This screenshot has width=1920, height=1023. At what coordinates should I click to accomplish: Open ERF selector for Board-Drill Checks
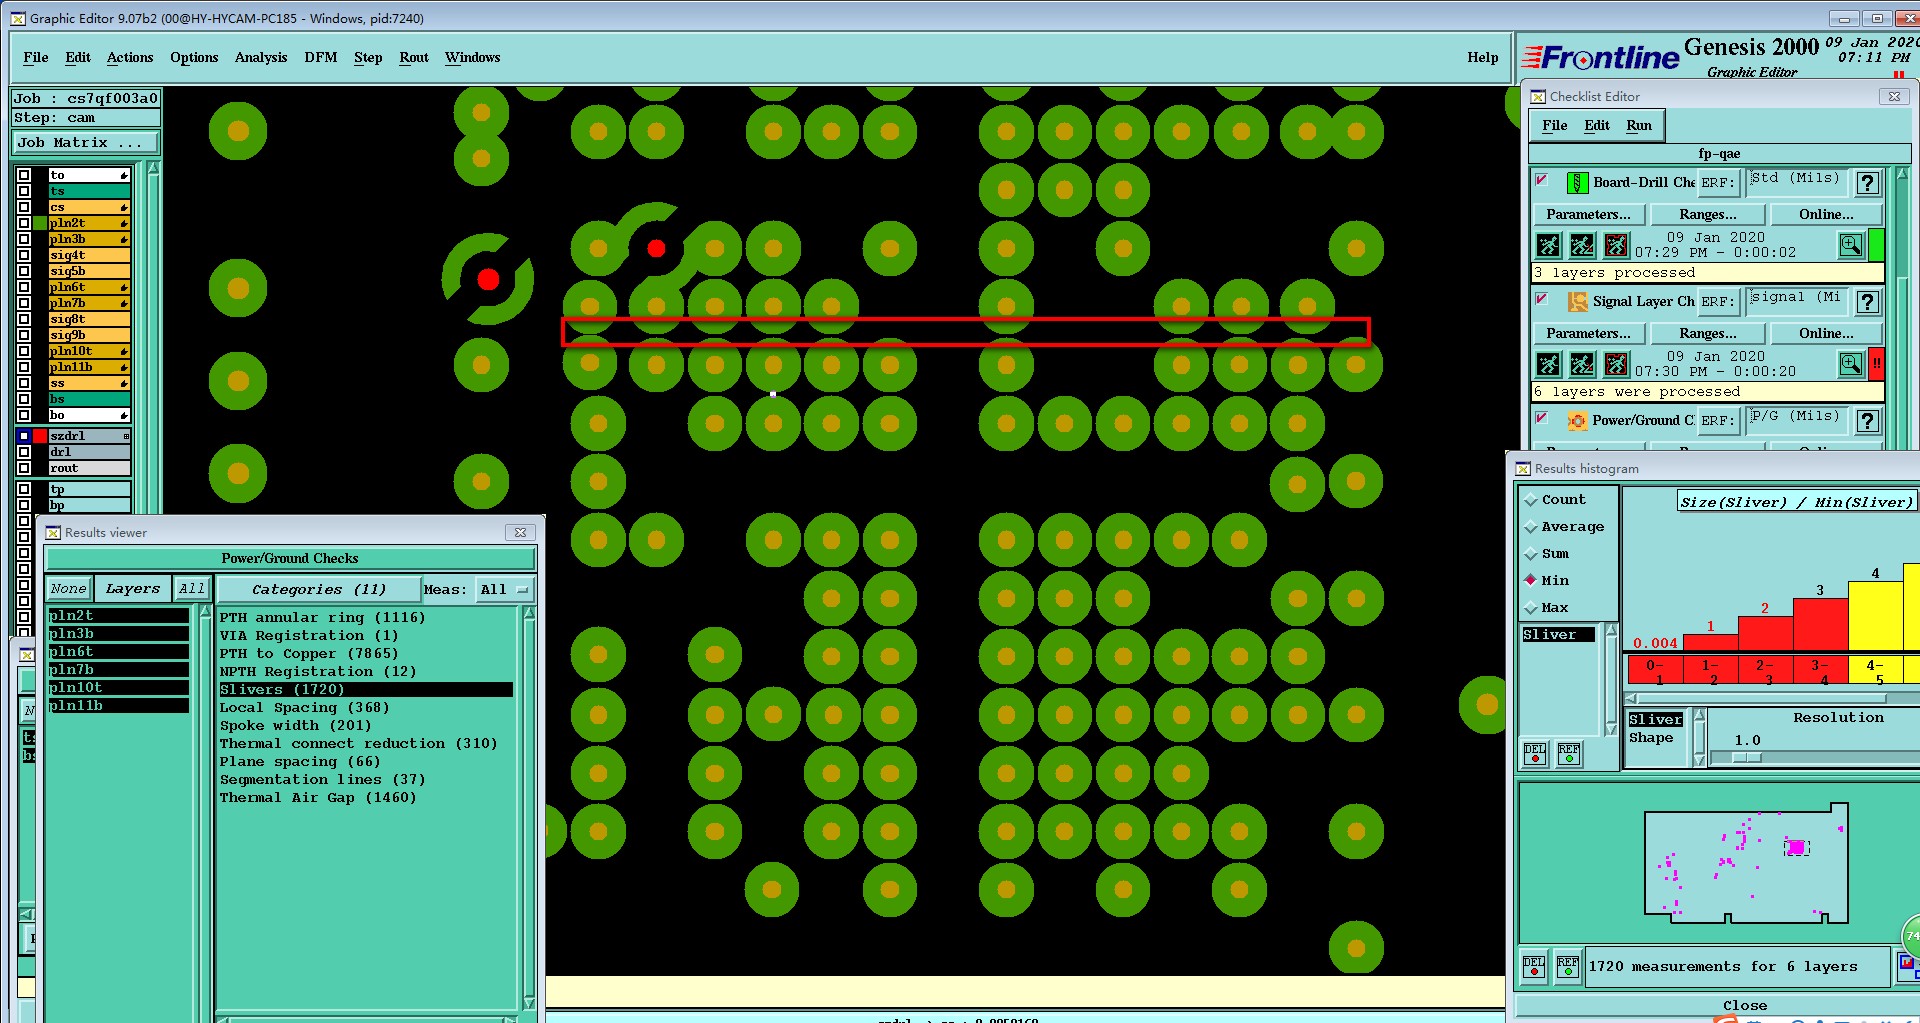point(1718,183)
